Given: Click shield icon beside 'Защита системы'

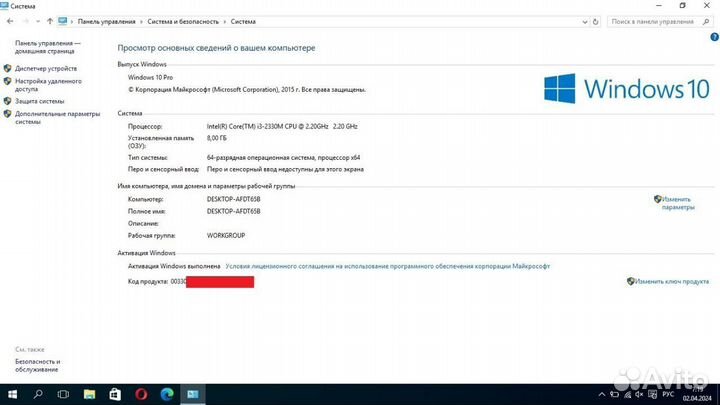Looking at the screenshot, I should click(x=7, y=101).
